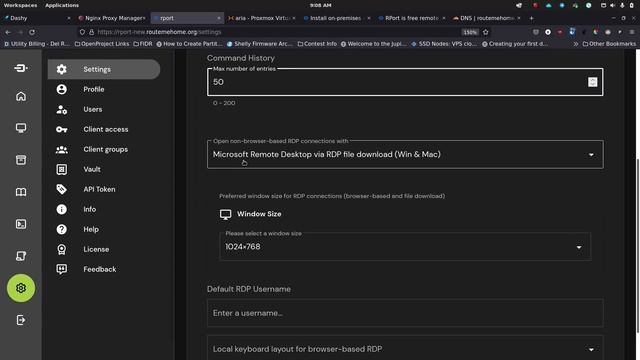This screenshot has width=640, height=360.
Task: Click the 9:08 AM clock in panel
Action: (320, 5)
